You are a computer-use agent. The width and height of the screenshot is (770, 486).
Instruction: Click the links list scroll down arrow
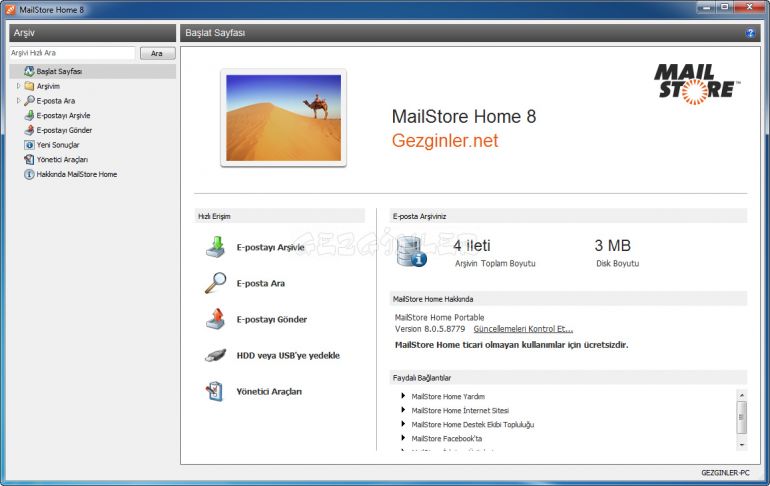tap(742, 445)
